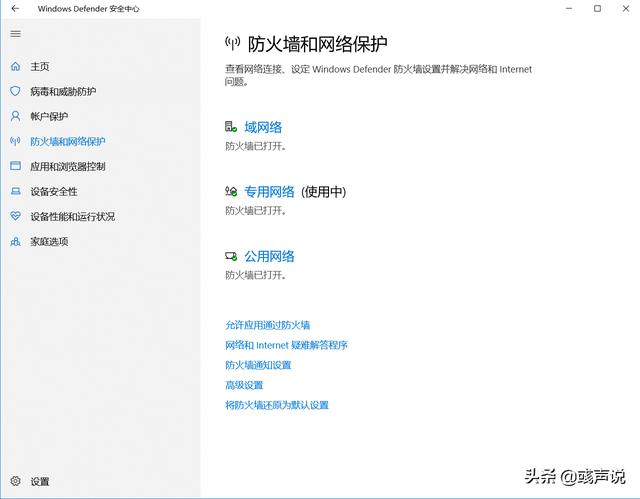The height and width of the screenshot is (499, 640).
Task: Click the 允许应用通过防火墙 link
Action: coord(268,325)
